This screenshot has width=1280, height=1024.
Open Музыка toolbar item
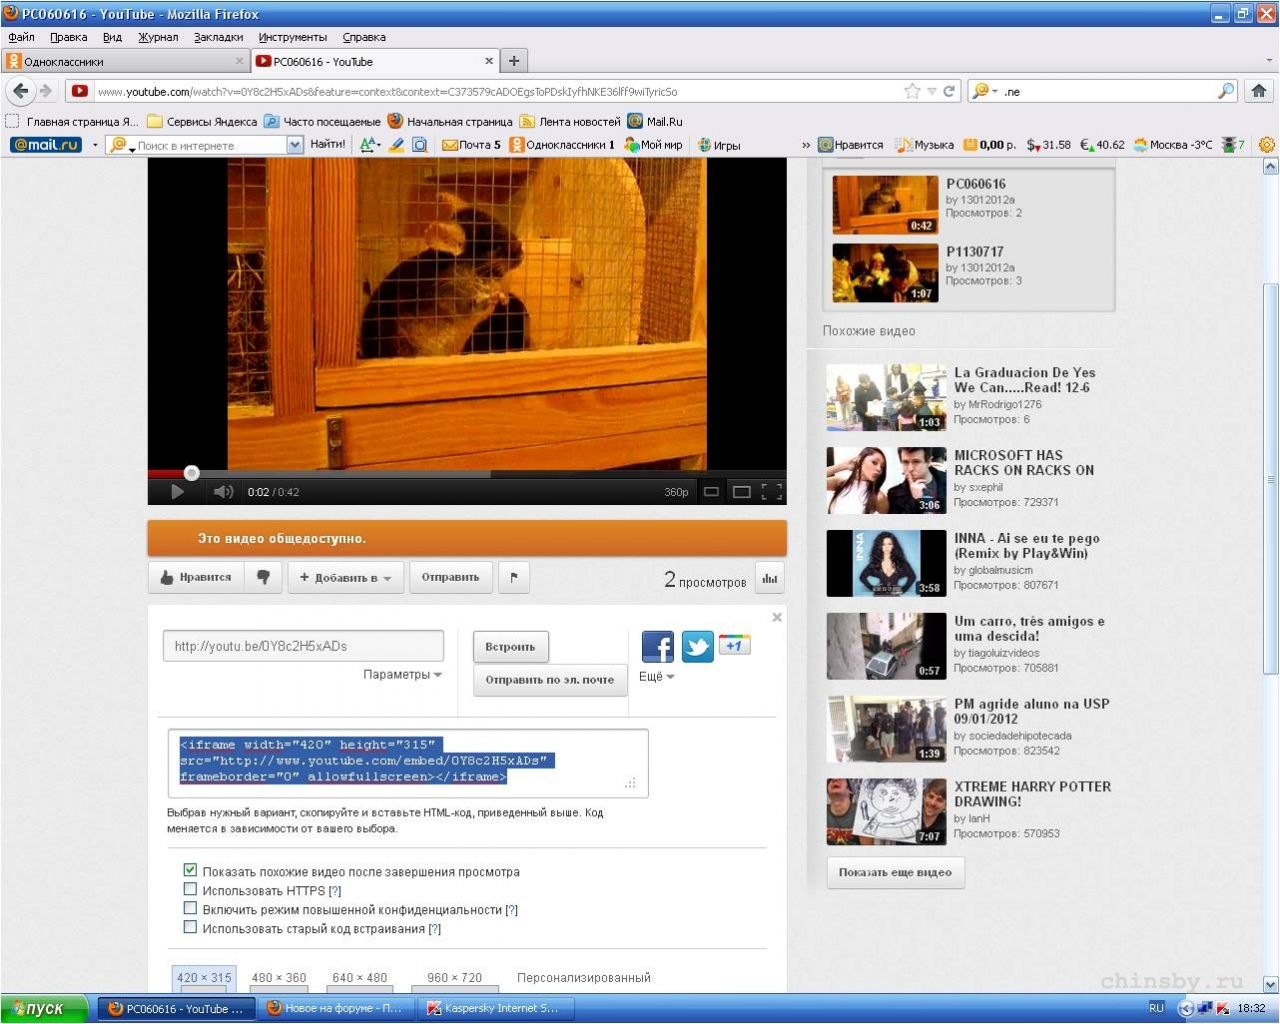(925, 145)
